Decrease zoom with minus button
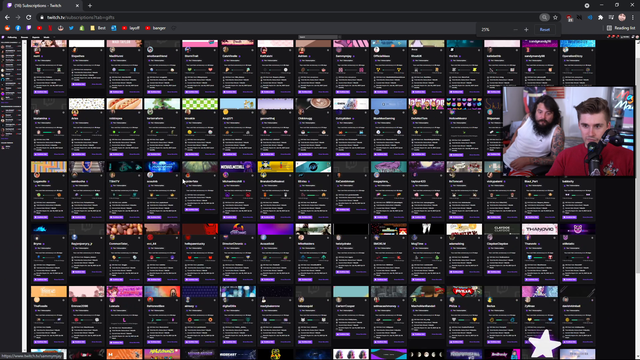 [x=515, y=29]
